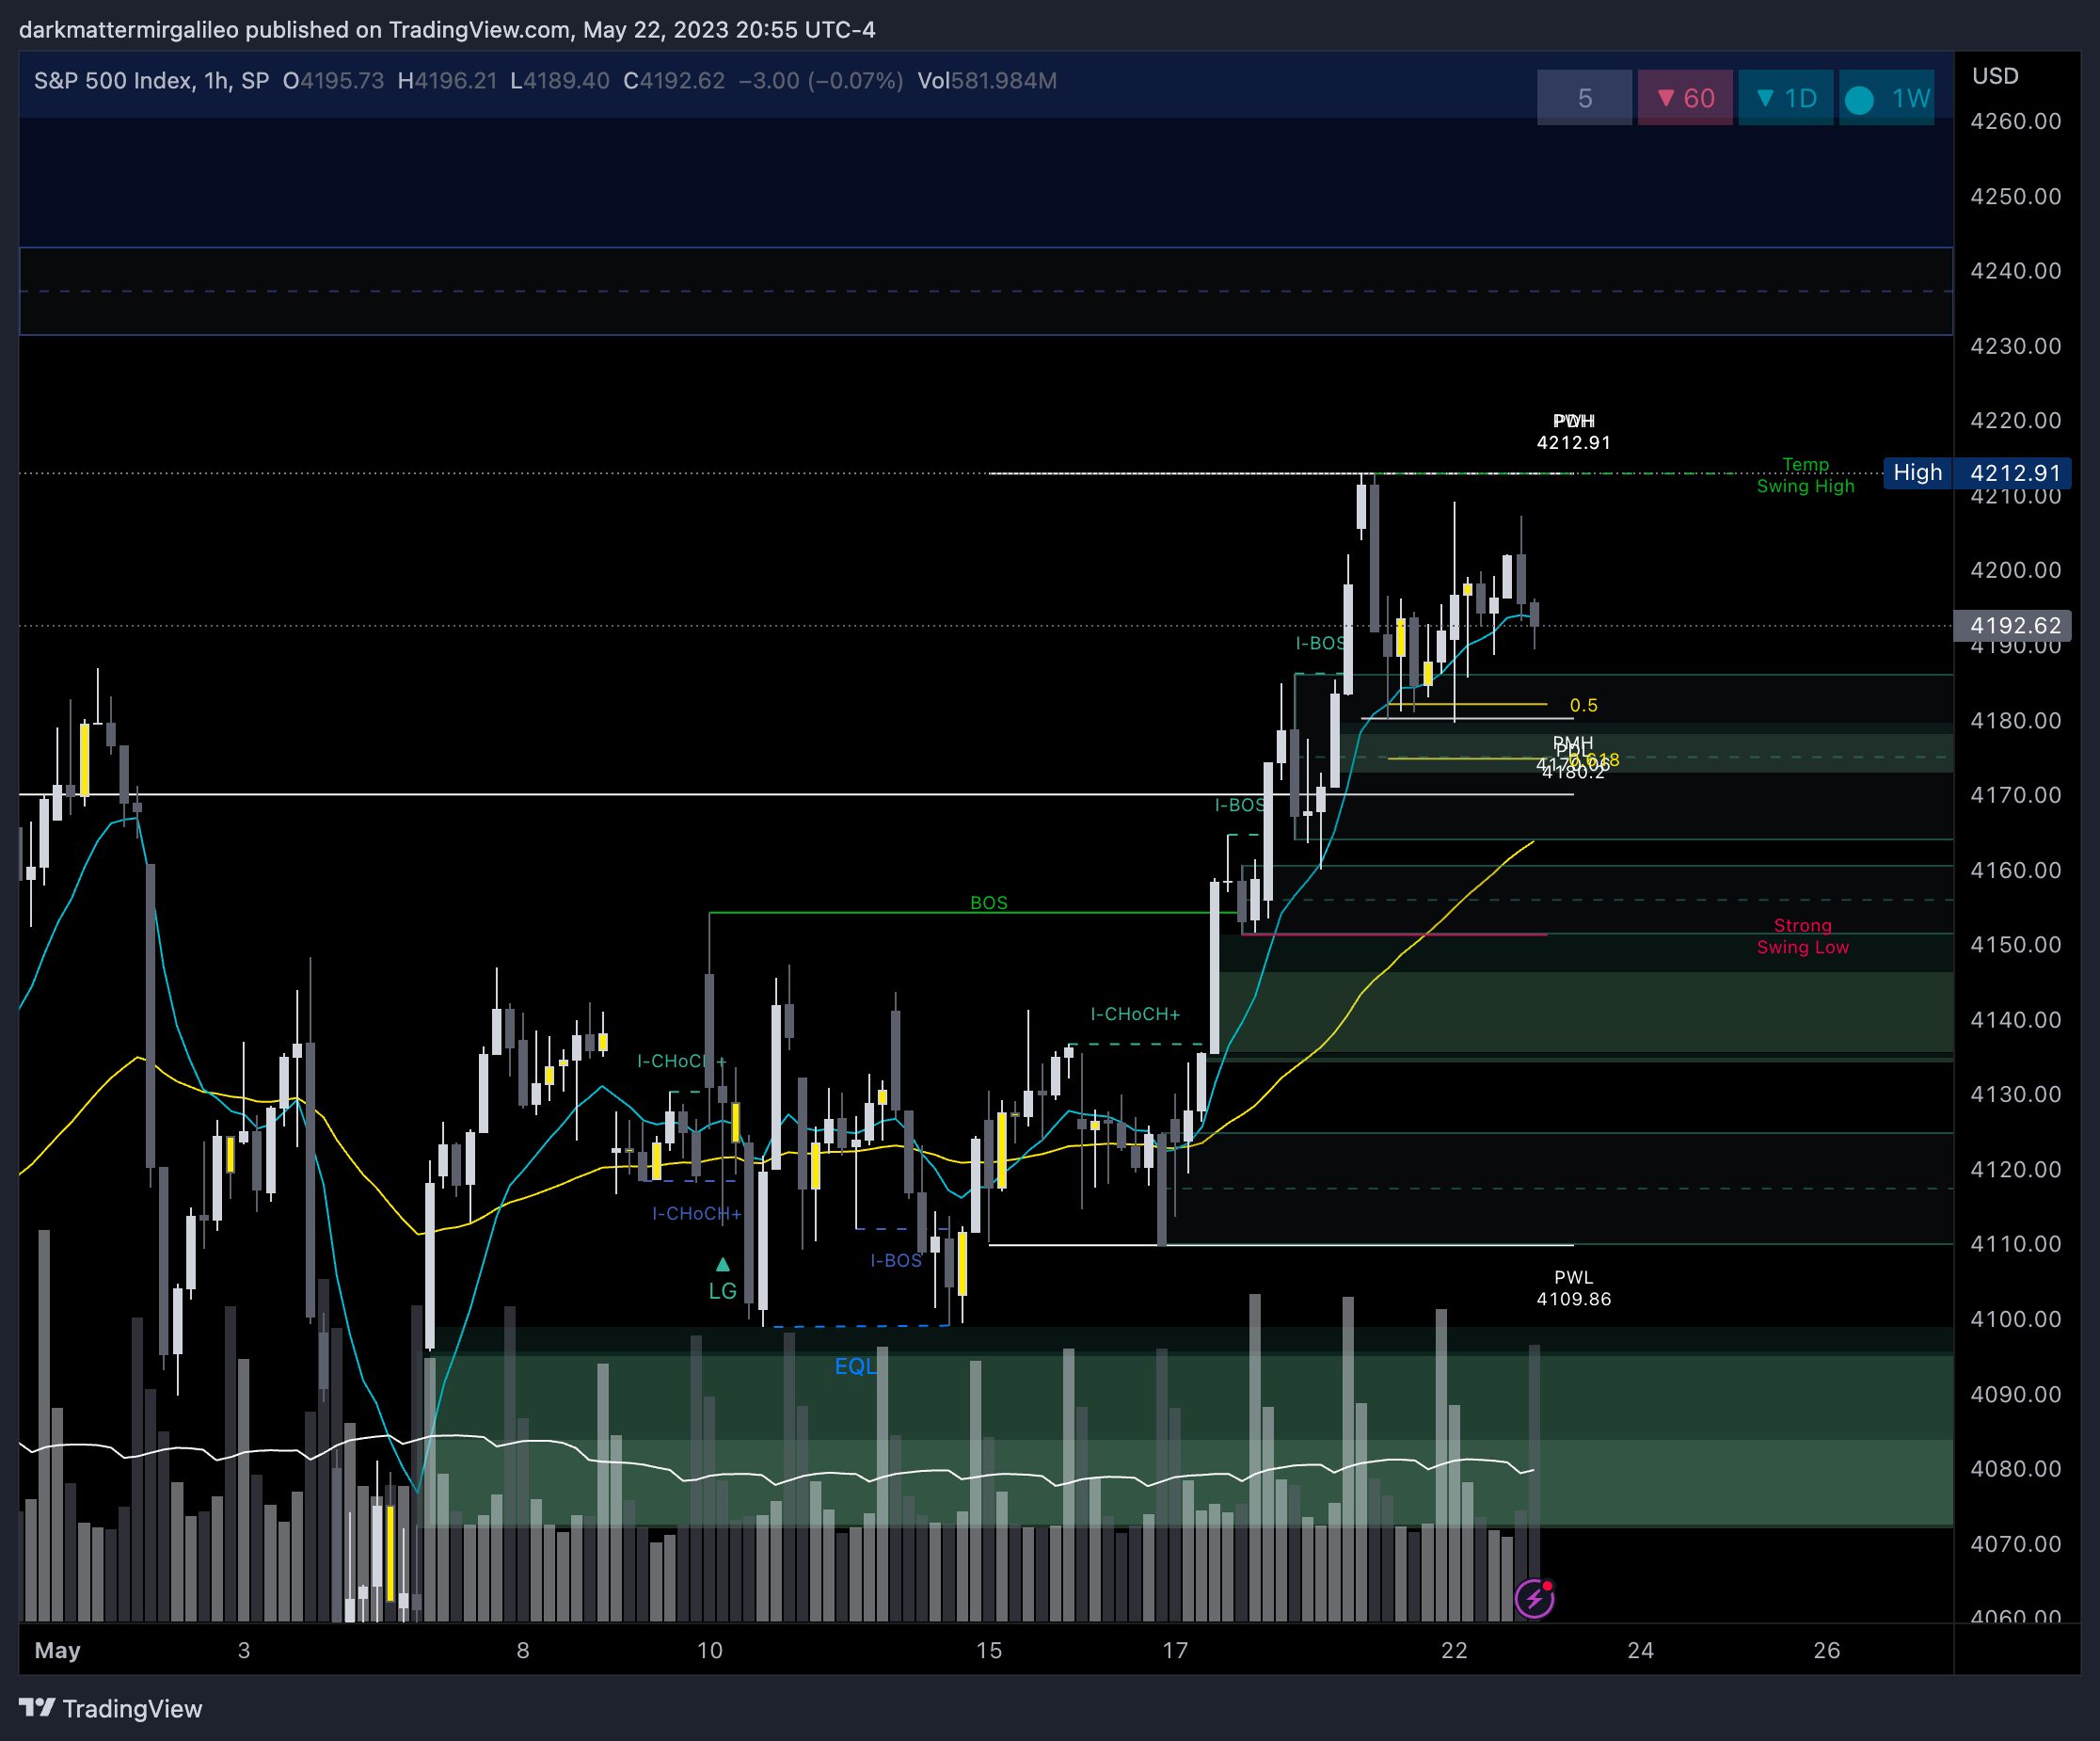This screenshot has width=2100, height=1741.
Task: Click the EQL label on chart
Action: pyautogui.click(x=856, y=1366)
